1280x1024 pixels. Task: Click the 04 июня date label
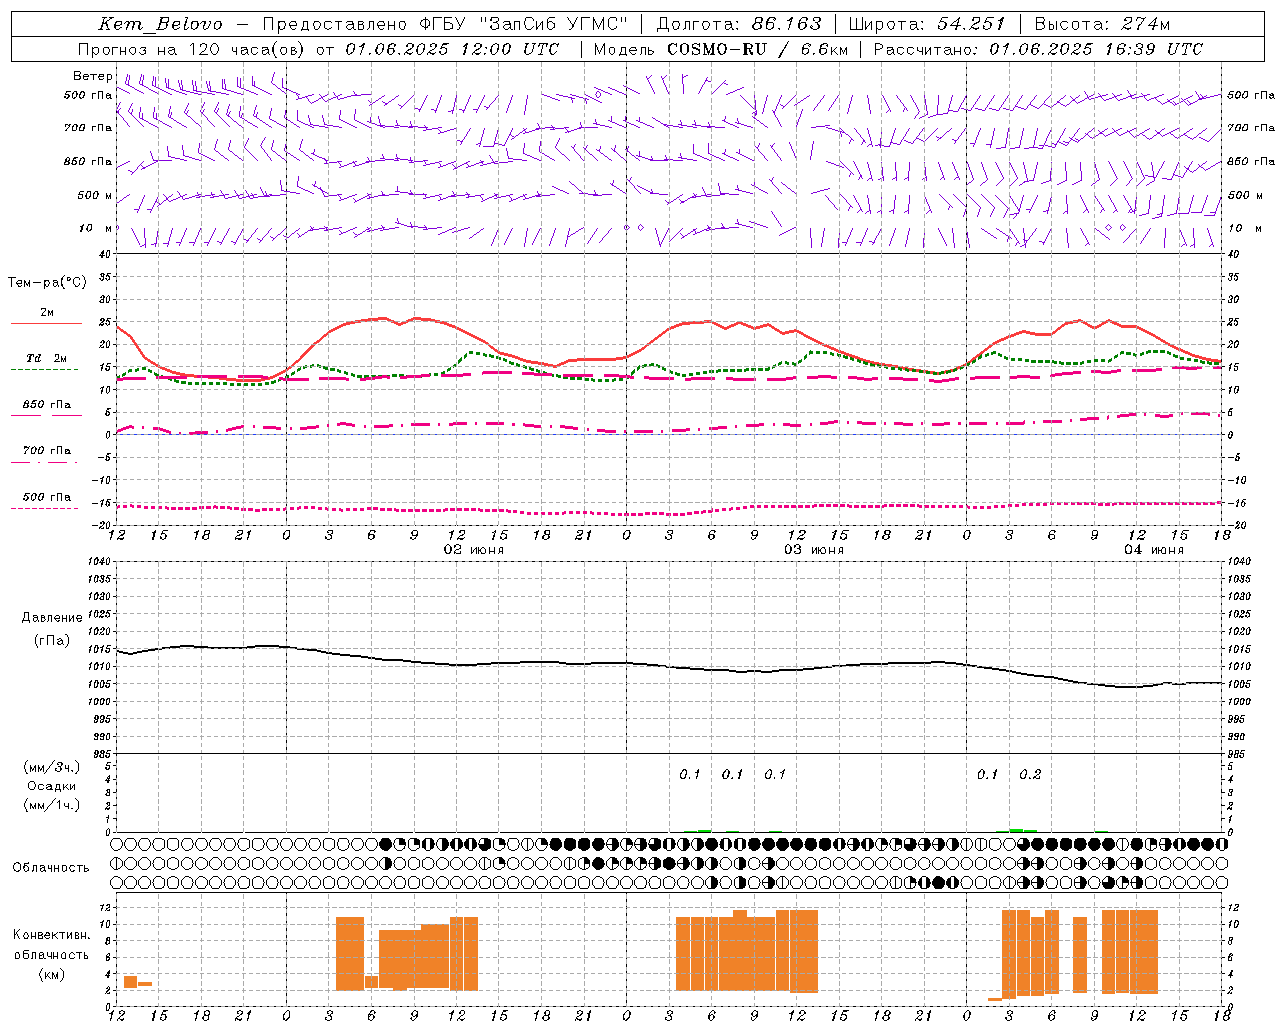tap(1154, 550)
